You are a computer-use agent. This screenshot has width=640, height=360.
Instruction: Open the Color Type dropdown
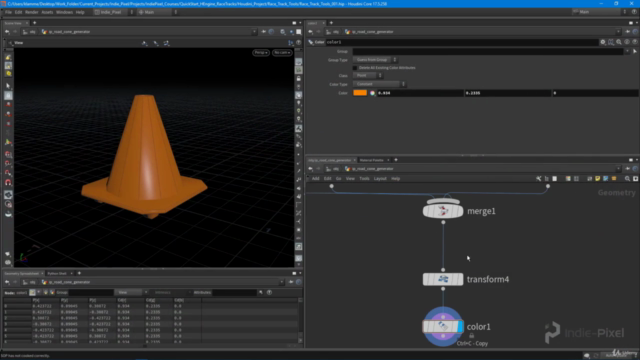point(379,84)
